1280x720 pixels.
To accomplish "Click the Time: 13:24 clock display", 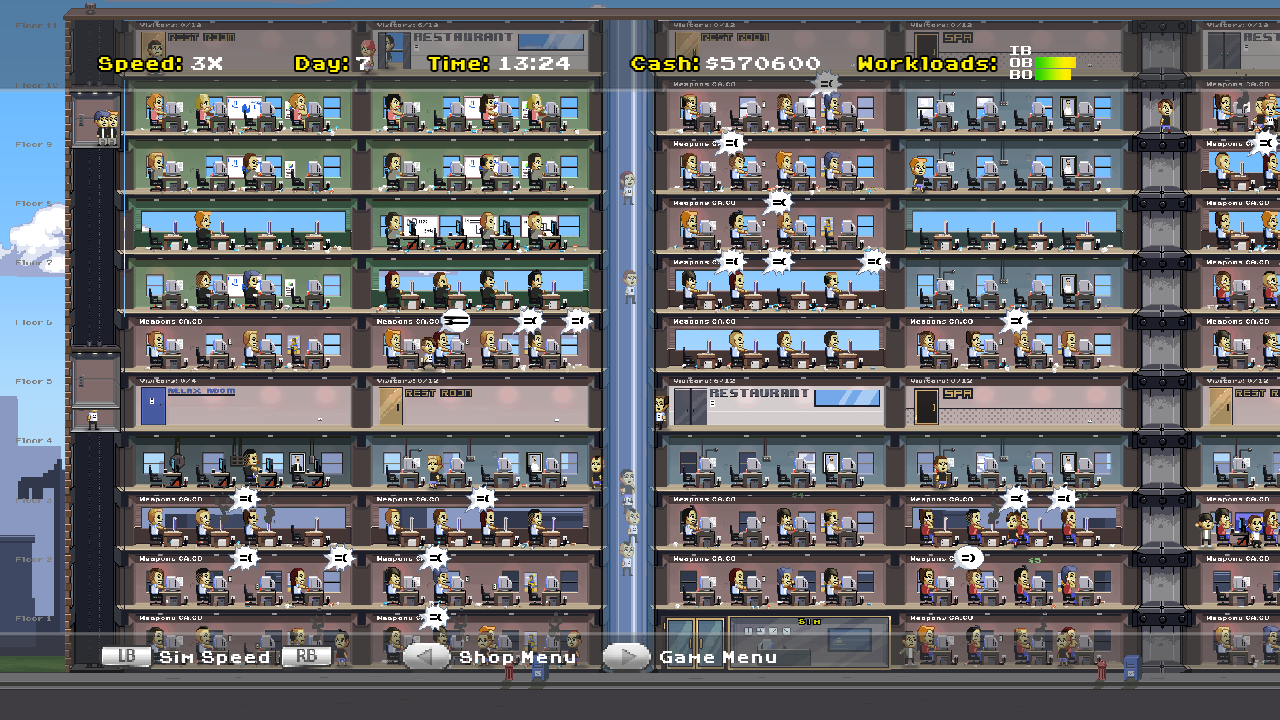I will (x=499, y=64).
